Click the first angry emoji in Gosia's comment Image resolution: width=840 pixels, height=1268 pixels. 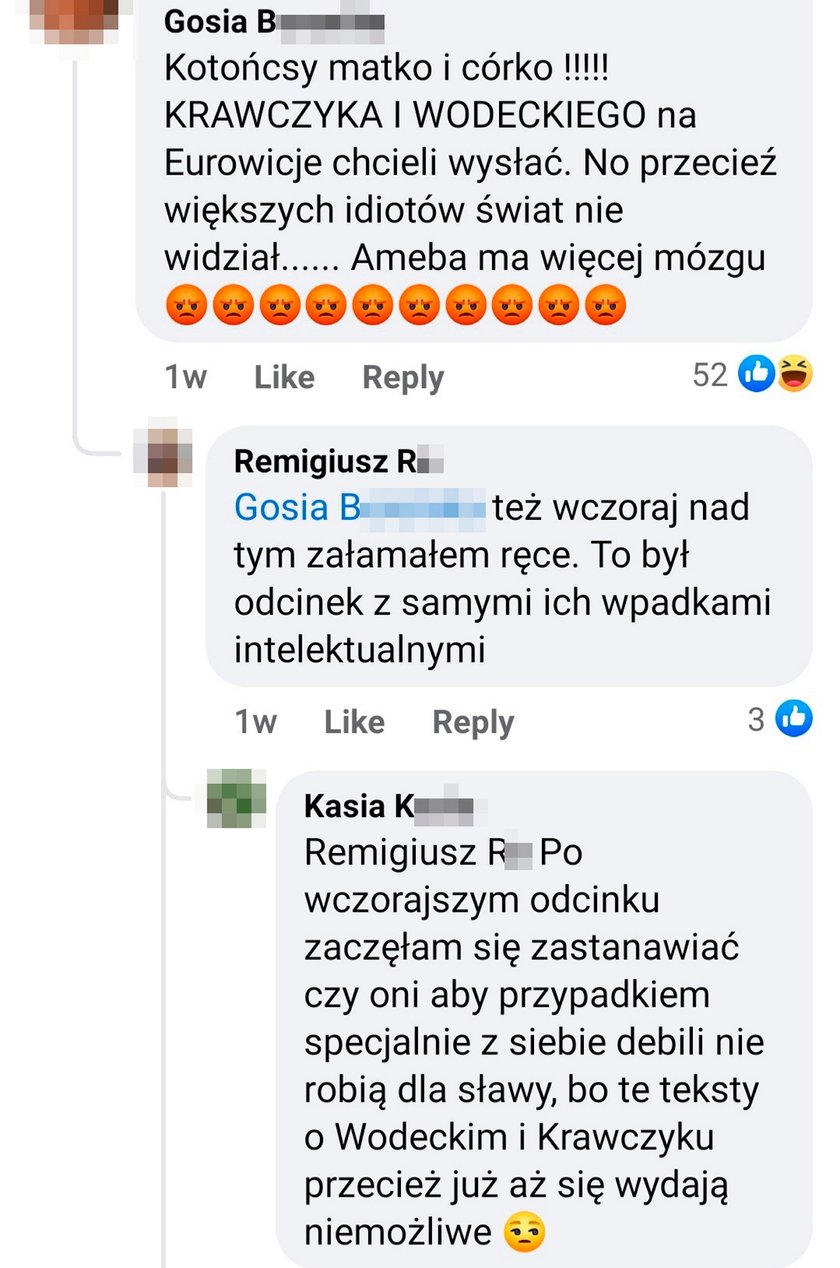tap(185, 305)
